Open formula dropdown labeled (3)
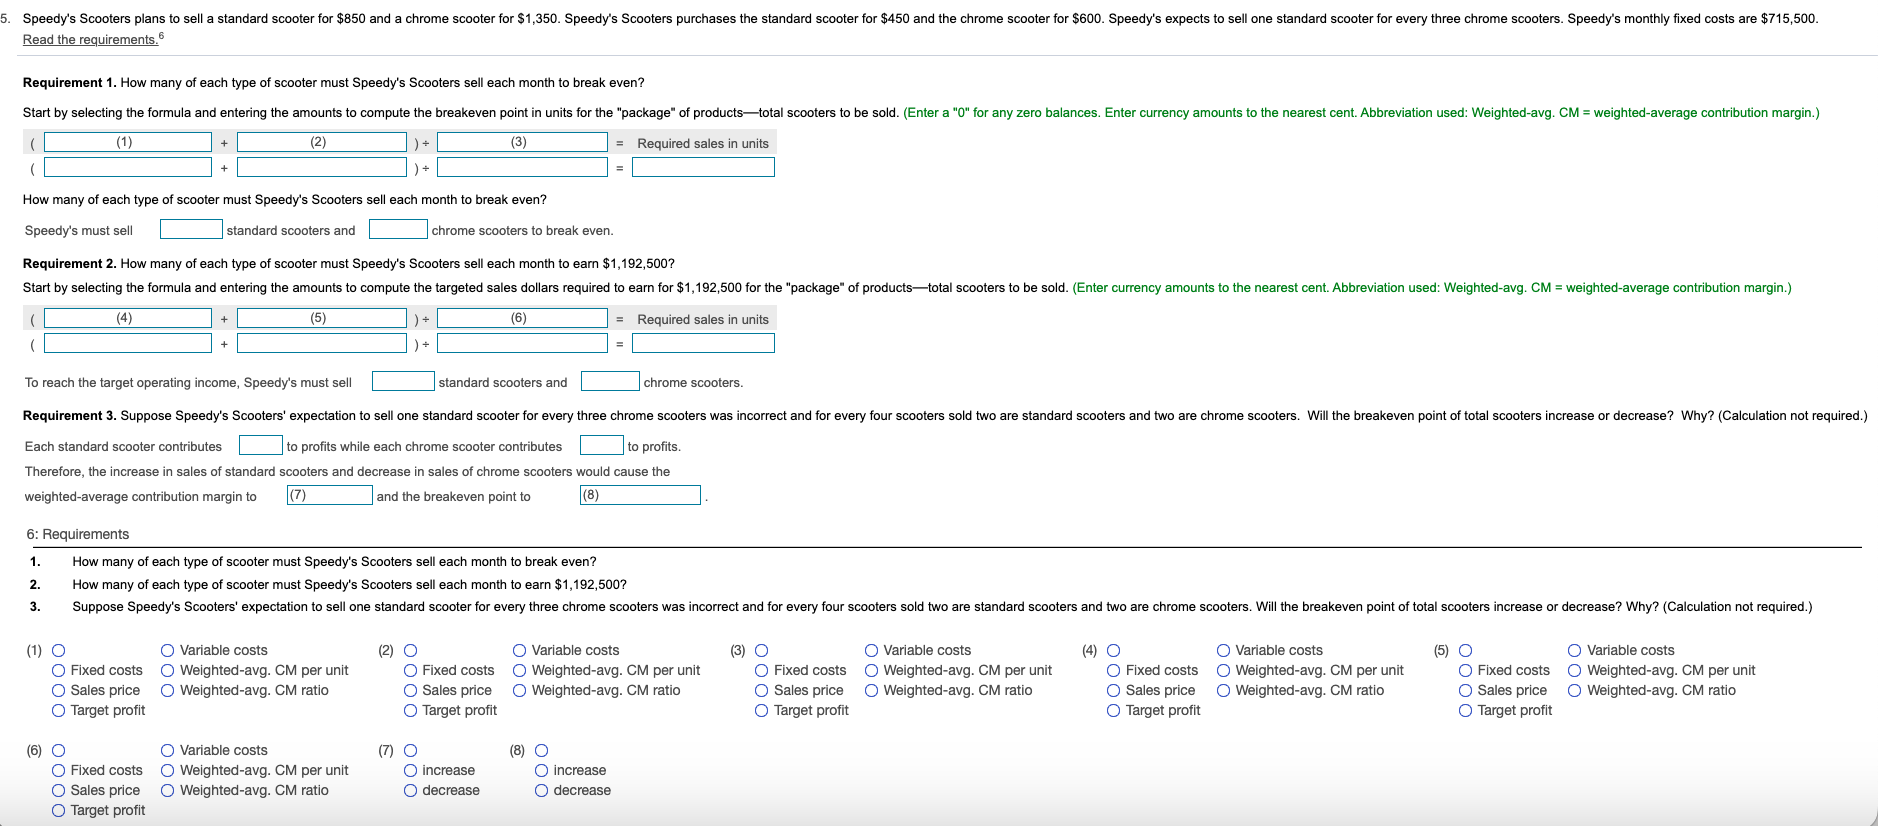1878x826 pixels. point(522,142)
